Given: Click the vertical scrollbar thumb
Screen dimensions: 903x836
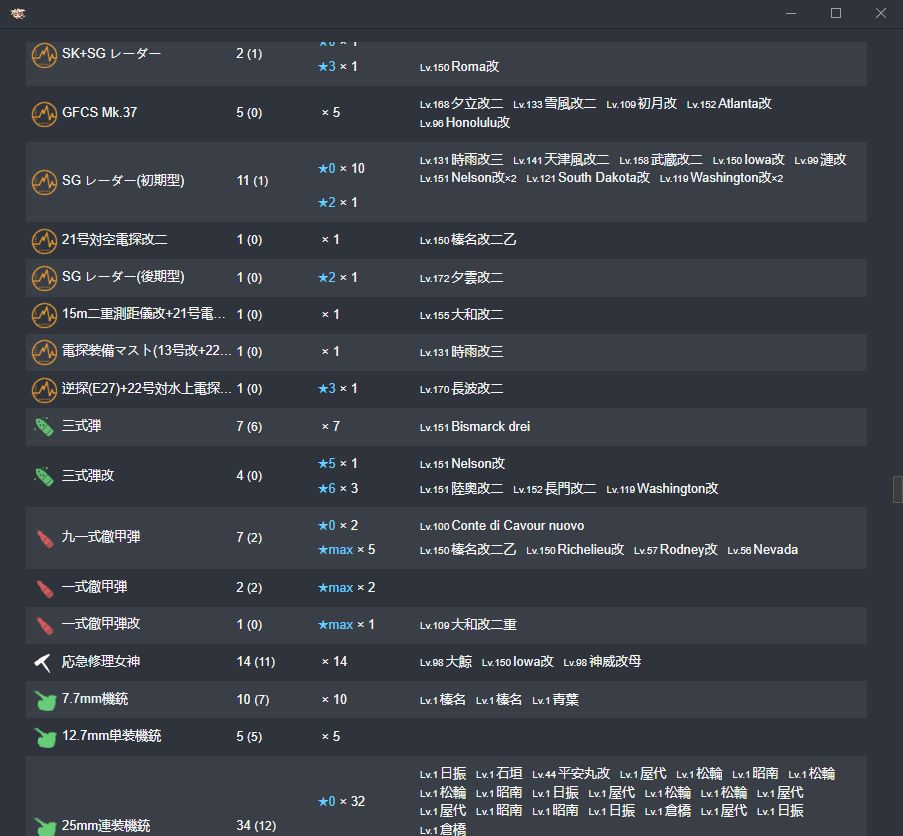Looking at the screenshot, I should click(x=897, y=489).
